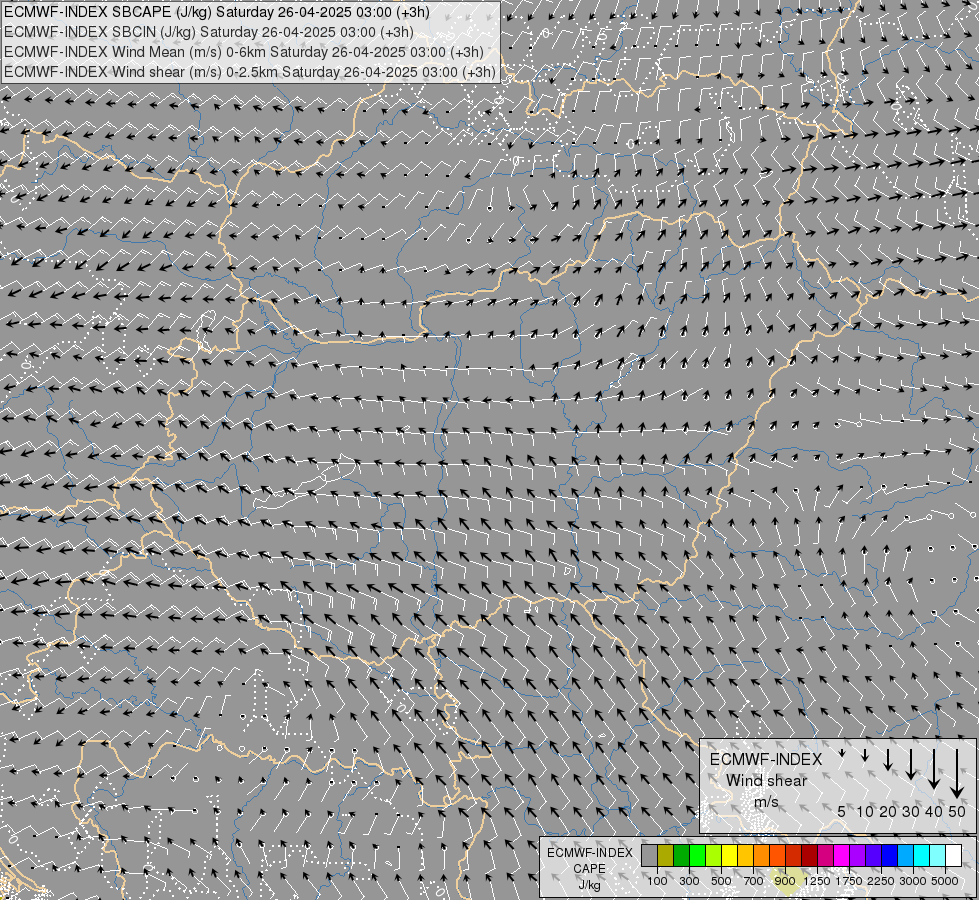The width and height of the screenshot is (979, 900).
Task: Select the gray CAPE legend swatch
Action: tap(649, 855)
